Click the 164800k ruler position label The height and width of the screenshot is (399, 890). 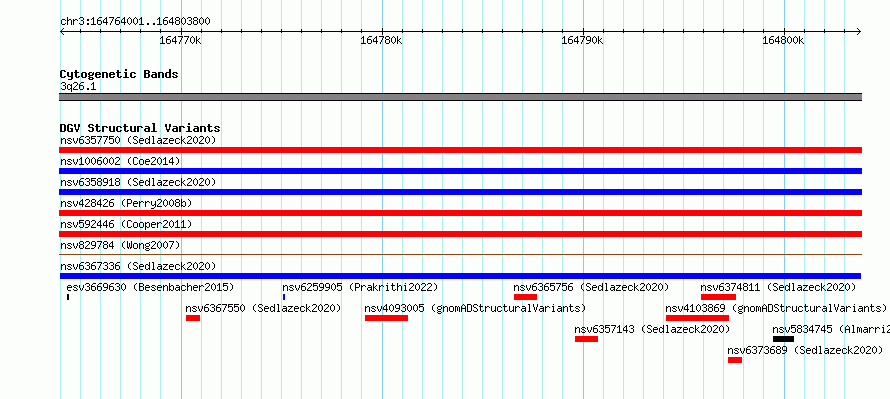click(x=783, y=41)
